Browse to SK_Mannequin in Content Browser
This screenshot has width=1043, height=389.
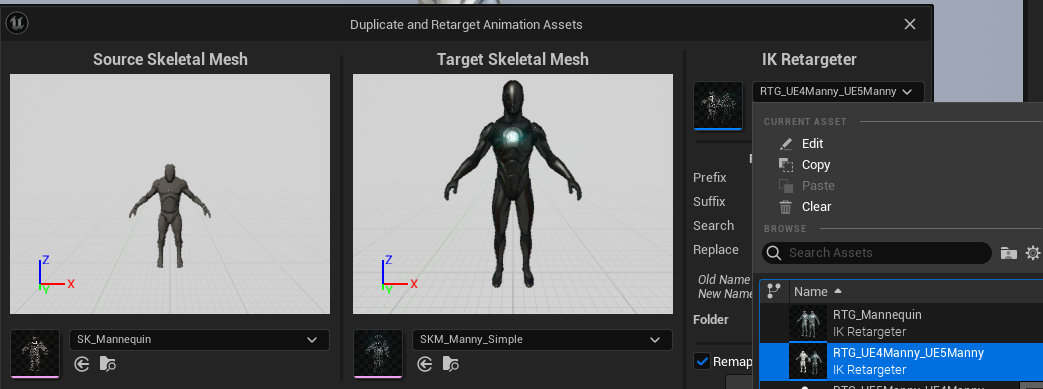pyautogui.click(x=108, y=364)
